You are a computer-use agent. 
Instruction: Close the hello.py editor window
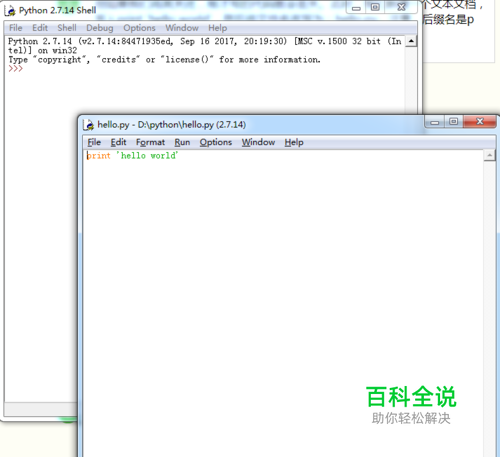480,122
